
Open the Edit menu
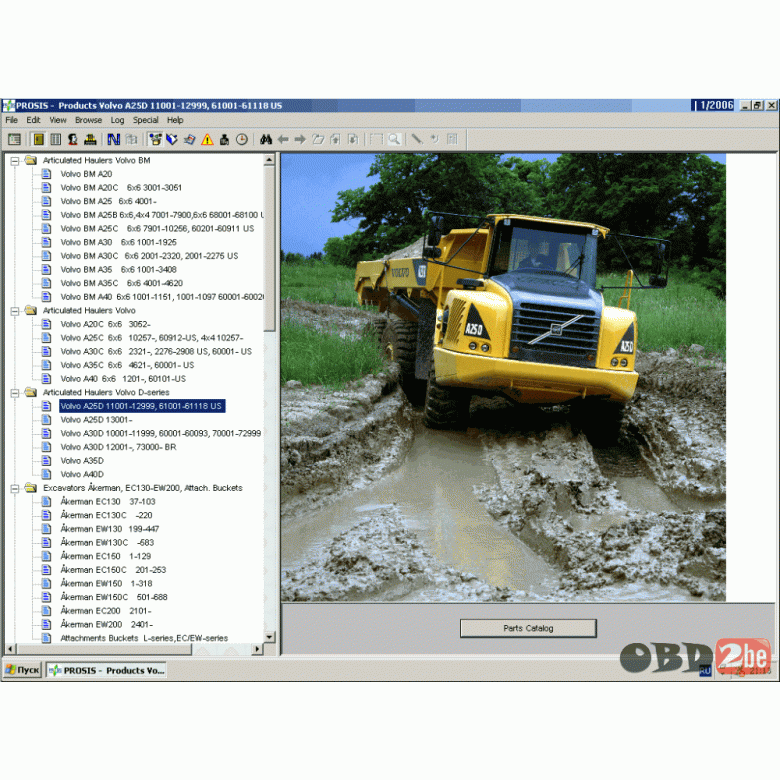coord(33,120)
